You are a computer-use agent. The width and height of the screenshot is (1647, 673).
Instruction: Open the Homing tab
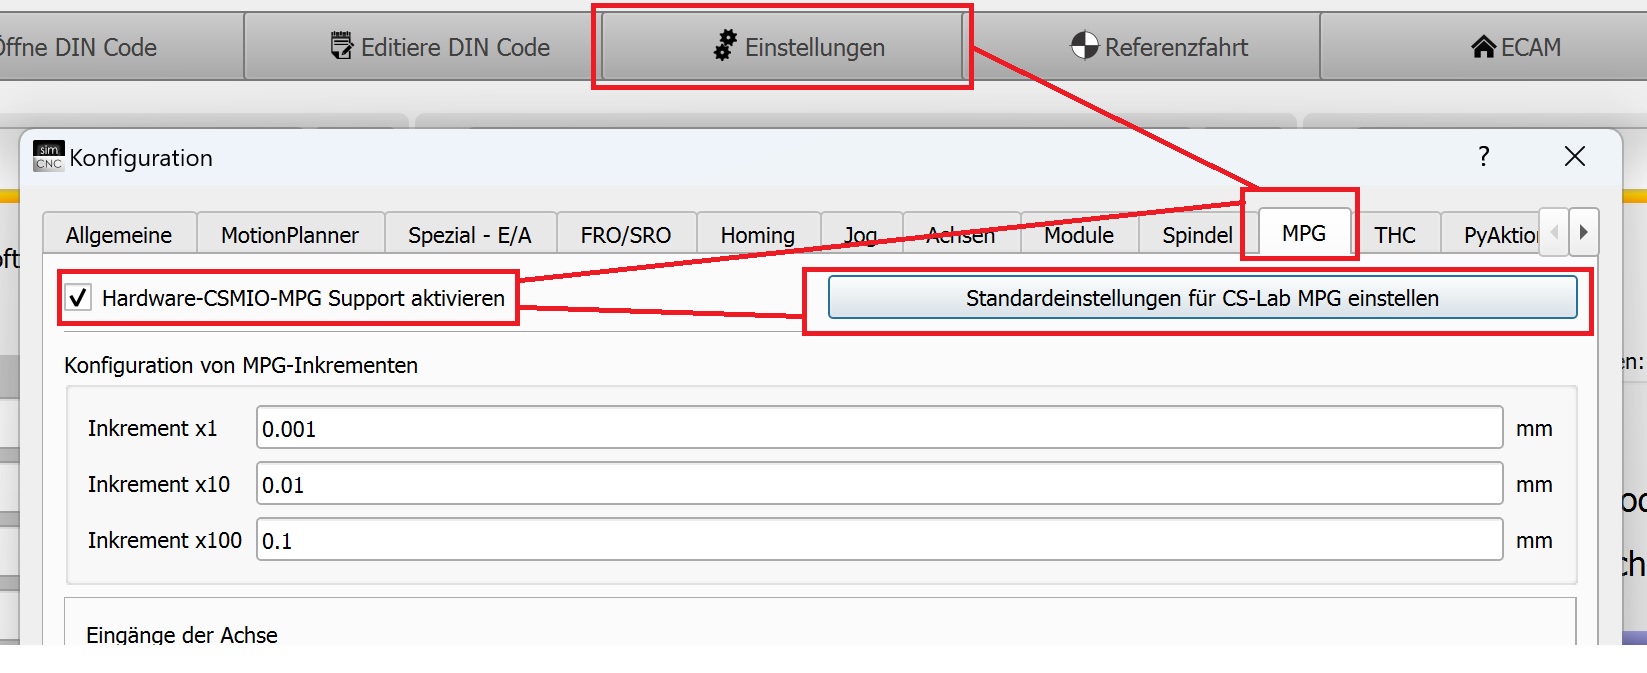click(757, 235)
